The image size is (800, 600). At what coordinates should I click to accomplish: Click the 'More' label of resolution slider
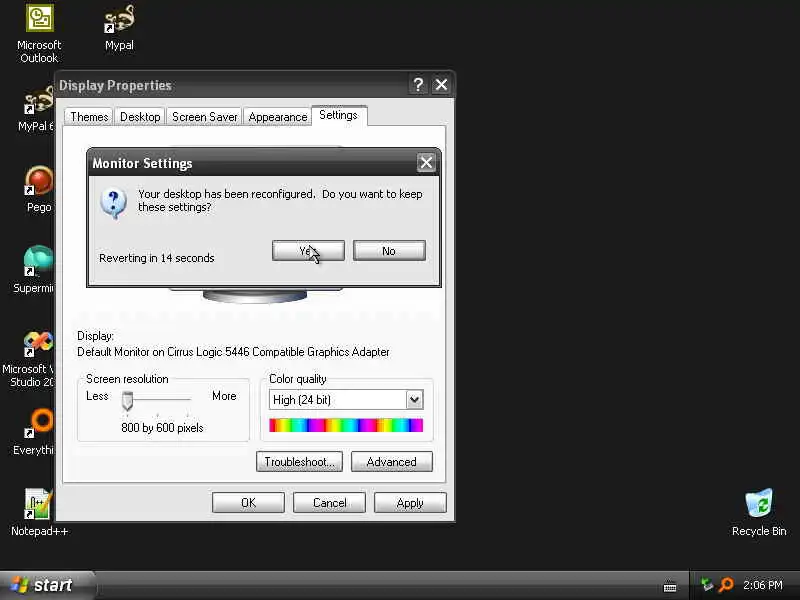[x=224, y=396]
